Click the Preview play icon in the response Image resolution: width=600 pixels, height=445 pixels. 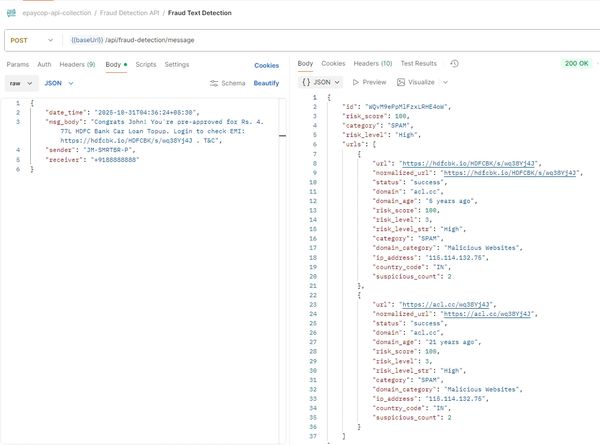pyautogui.click(x=356, y=82)
